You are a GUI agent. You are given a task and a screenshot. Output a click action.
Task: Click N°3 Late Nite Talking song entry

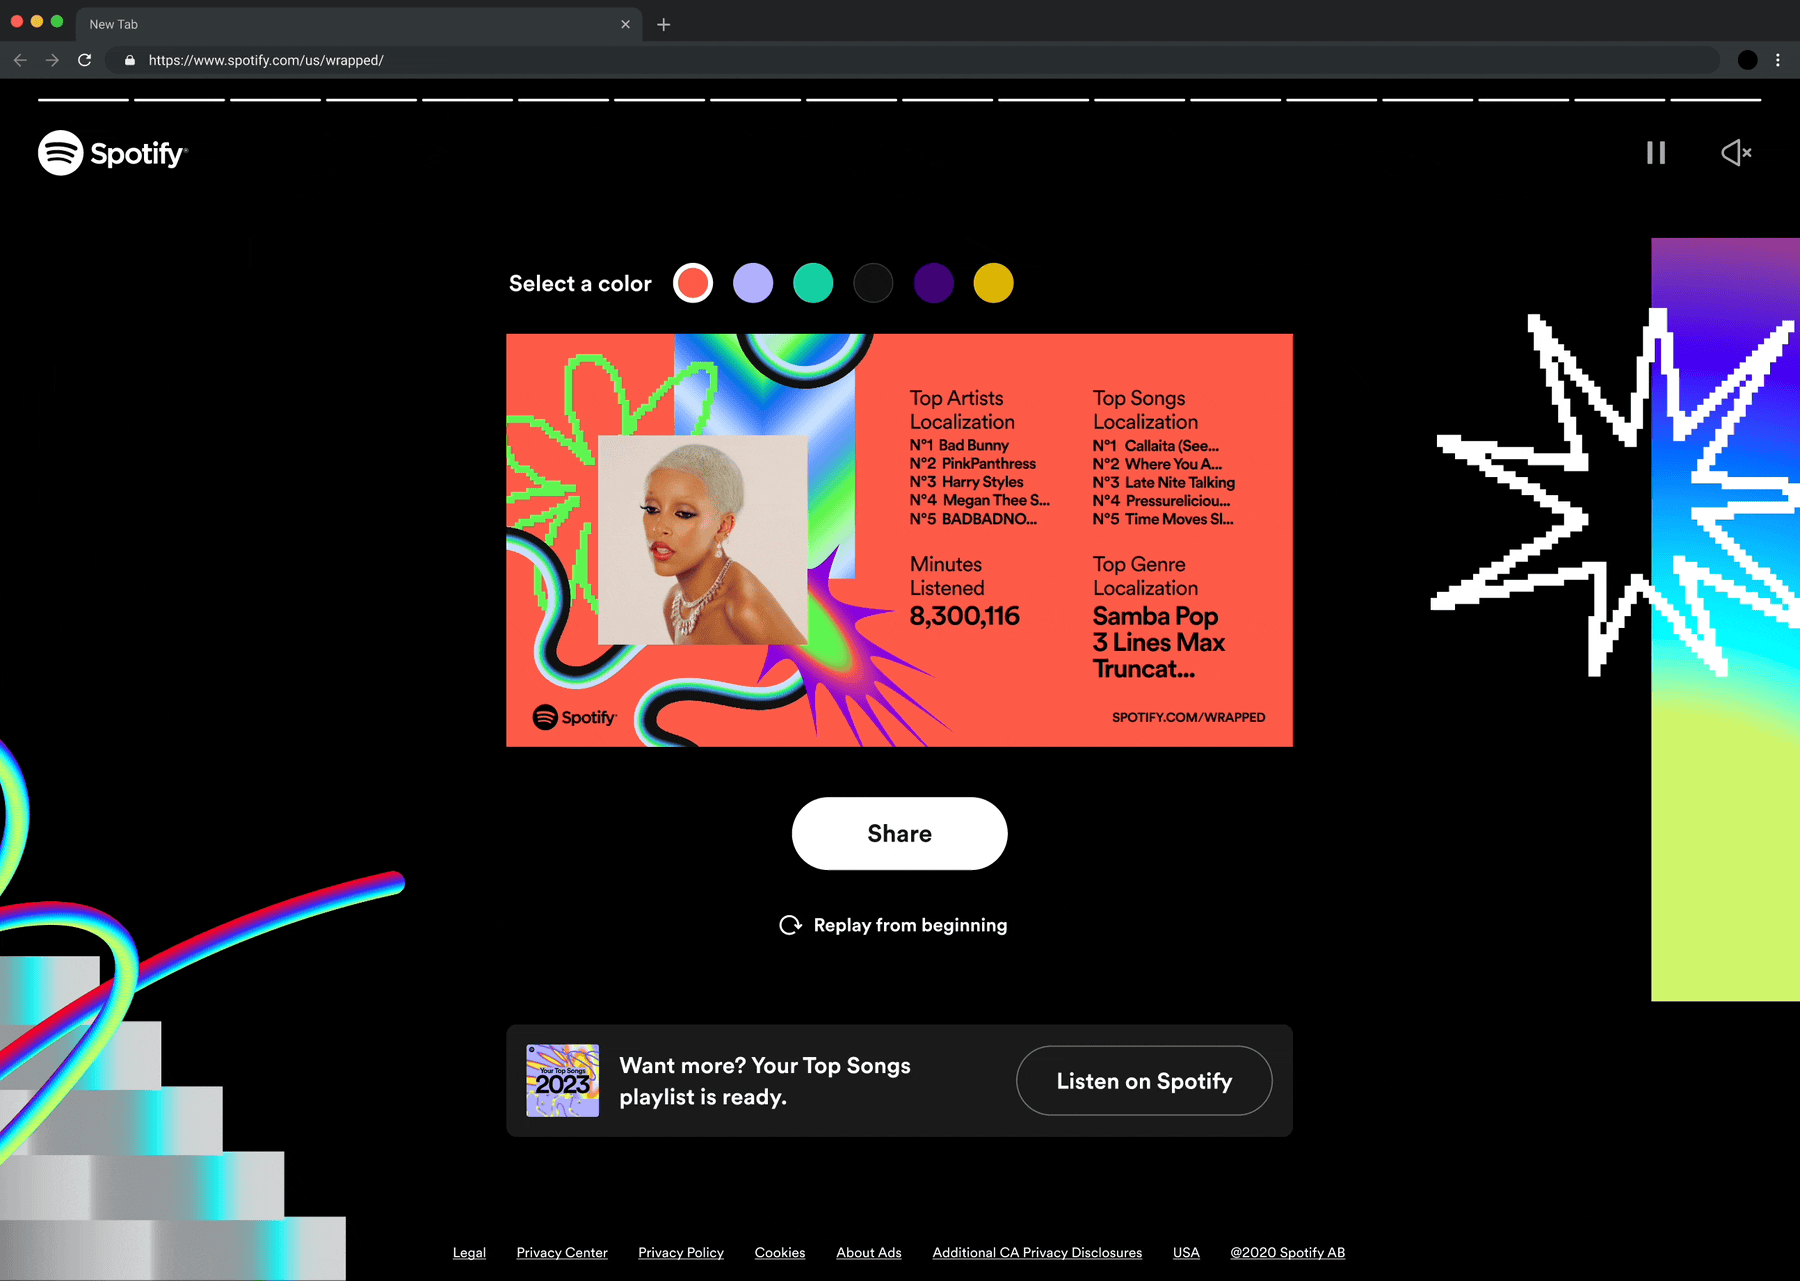[x=1163, y=482]
